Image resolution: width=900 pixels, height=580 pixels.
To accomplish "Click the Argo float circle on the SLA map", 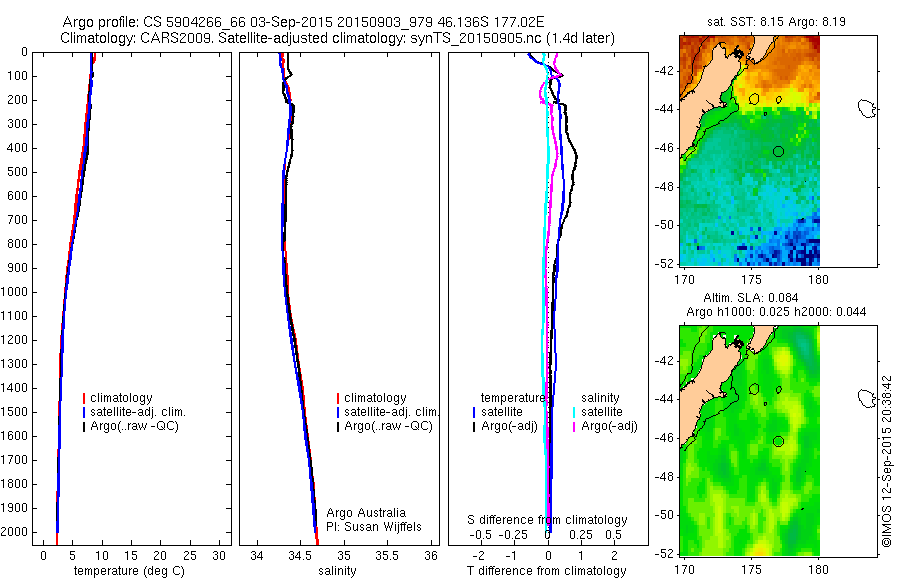I will click(x=778, y=442).
